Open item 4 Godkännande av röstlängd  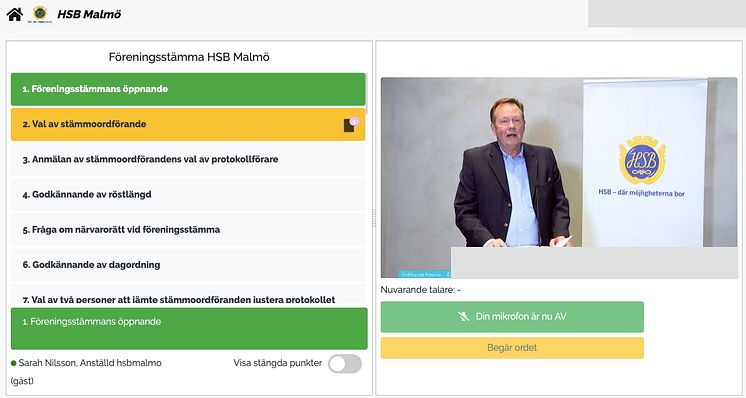(188, 195)
